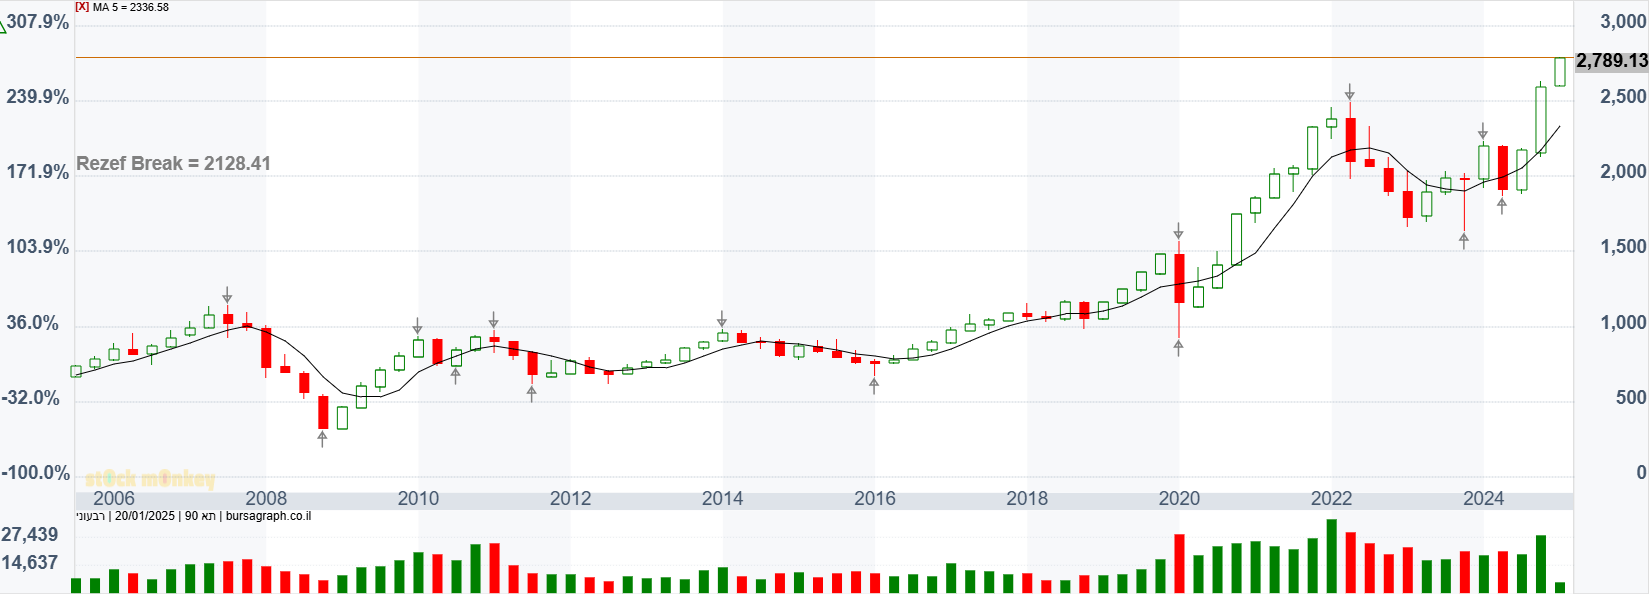Click the 2016 year label on the timeline
Image resolution: width=1649 pixels, height=594 pixels.
[875, 498]
